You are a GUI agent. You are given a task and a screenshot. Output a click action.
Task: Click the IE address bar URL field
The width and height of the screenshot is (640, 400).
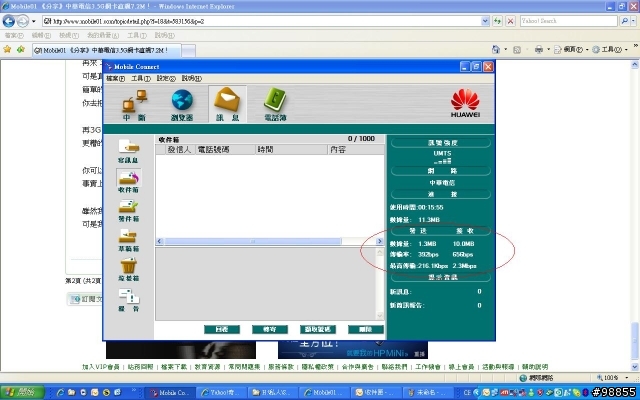[262, 21]
